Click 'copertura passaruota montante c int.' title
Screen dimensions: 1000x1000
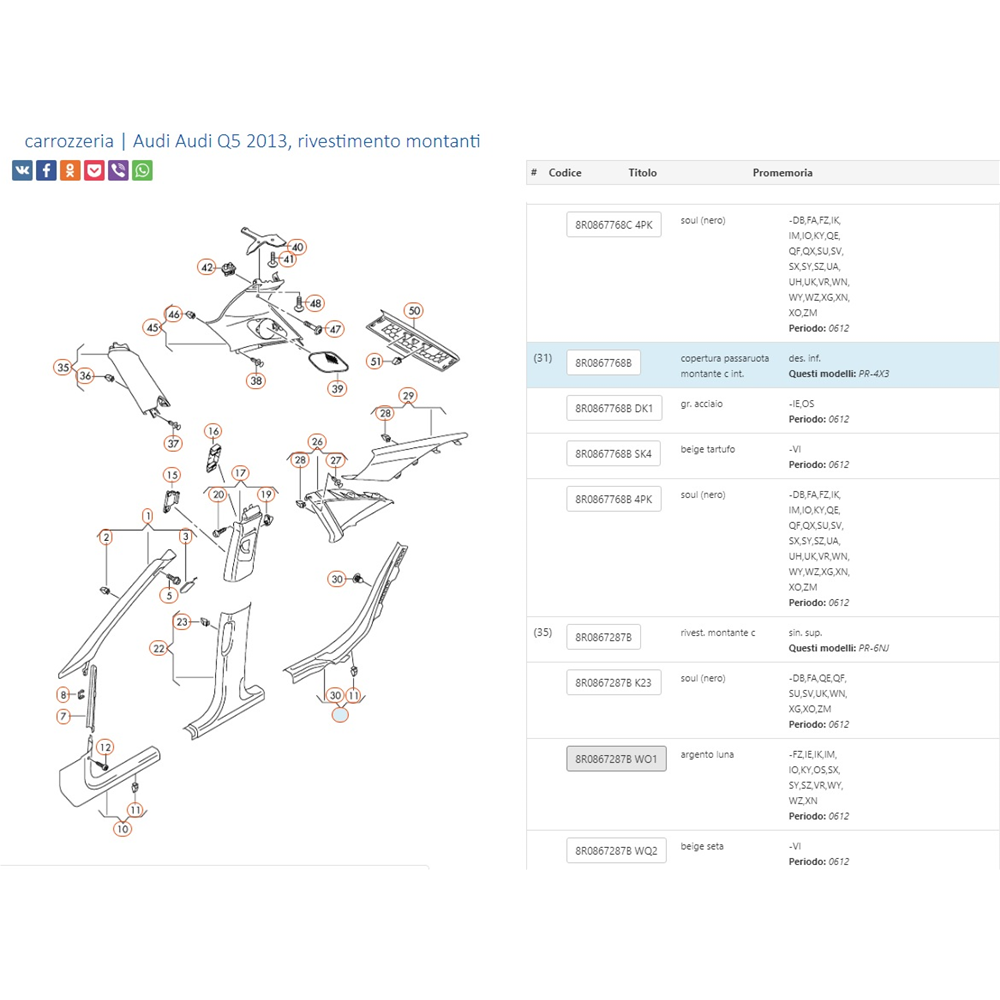click(724, 366)
